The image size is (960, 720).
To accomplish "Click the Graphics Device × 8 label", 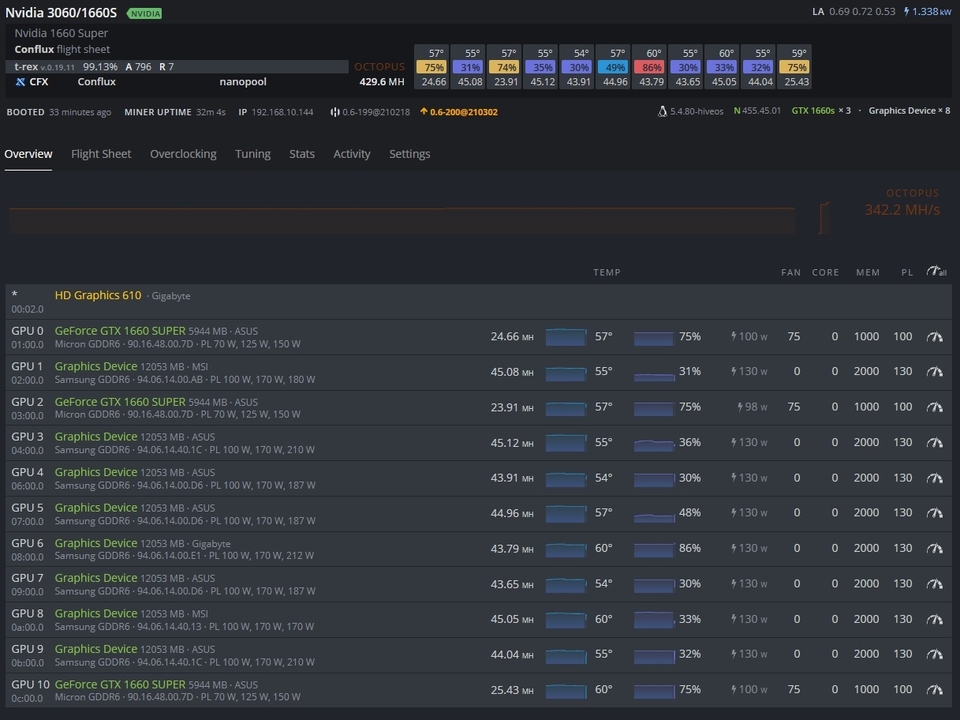I will (x=909, y=111).
